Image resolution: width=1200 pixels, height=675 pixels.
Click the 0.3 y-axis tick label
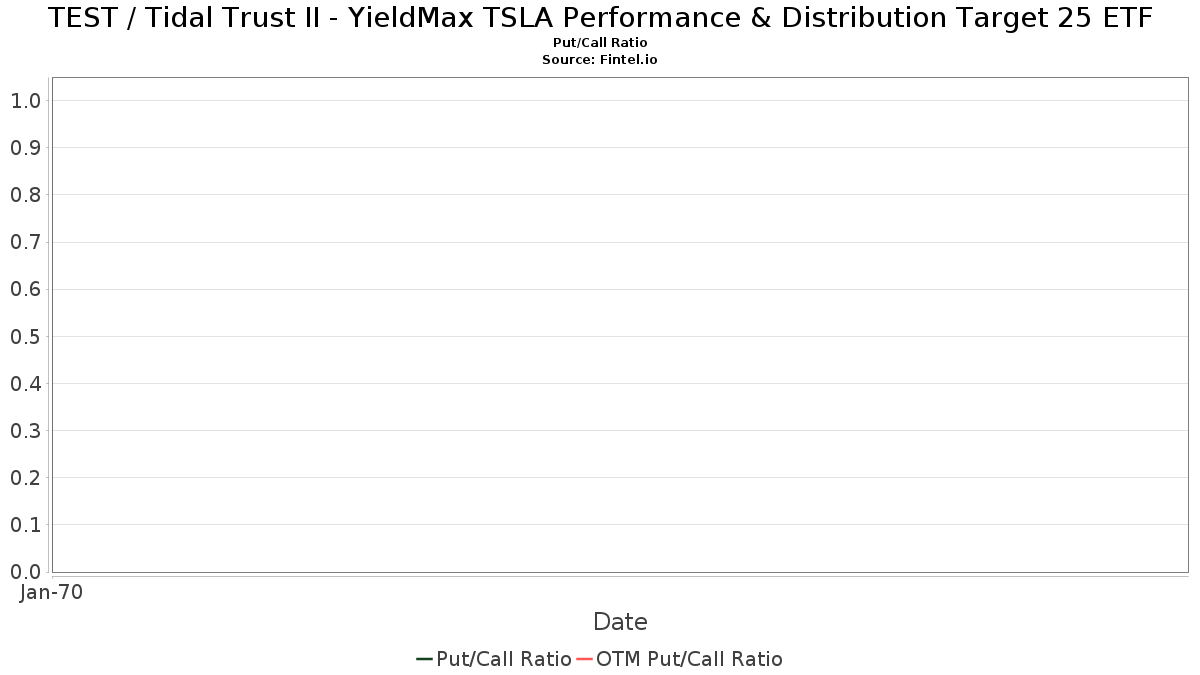[x=25, y=430]
